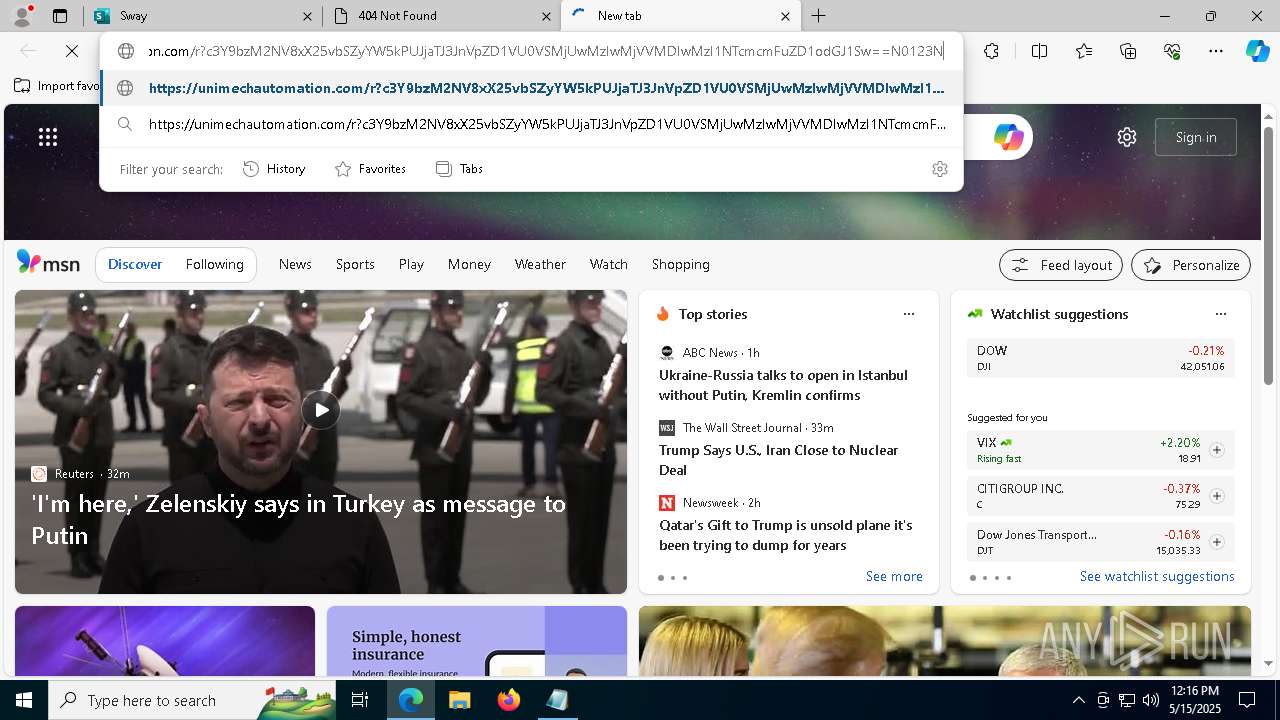Open the Watch section
Screen dimensions: 1280x720
point(609,264)
